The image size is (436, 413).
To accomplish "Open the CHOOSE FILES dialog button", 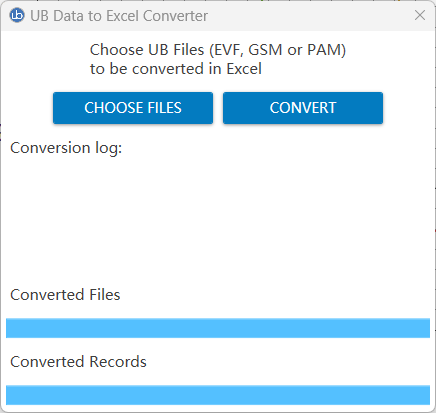I will click(x=133, y=108).
